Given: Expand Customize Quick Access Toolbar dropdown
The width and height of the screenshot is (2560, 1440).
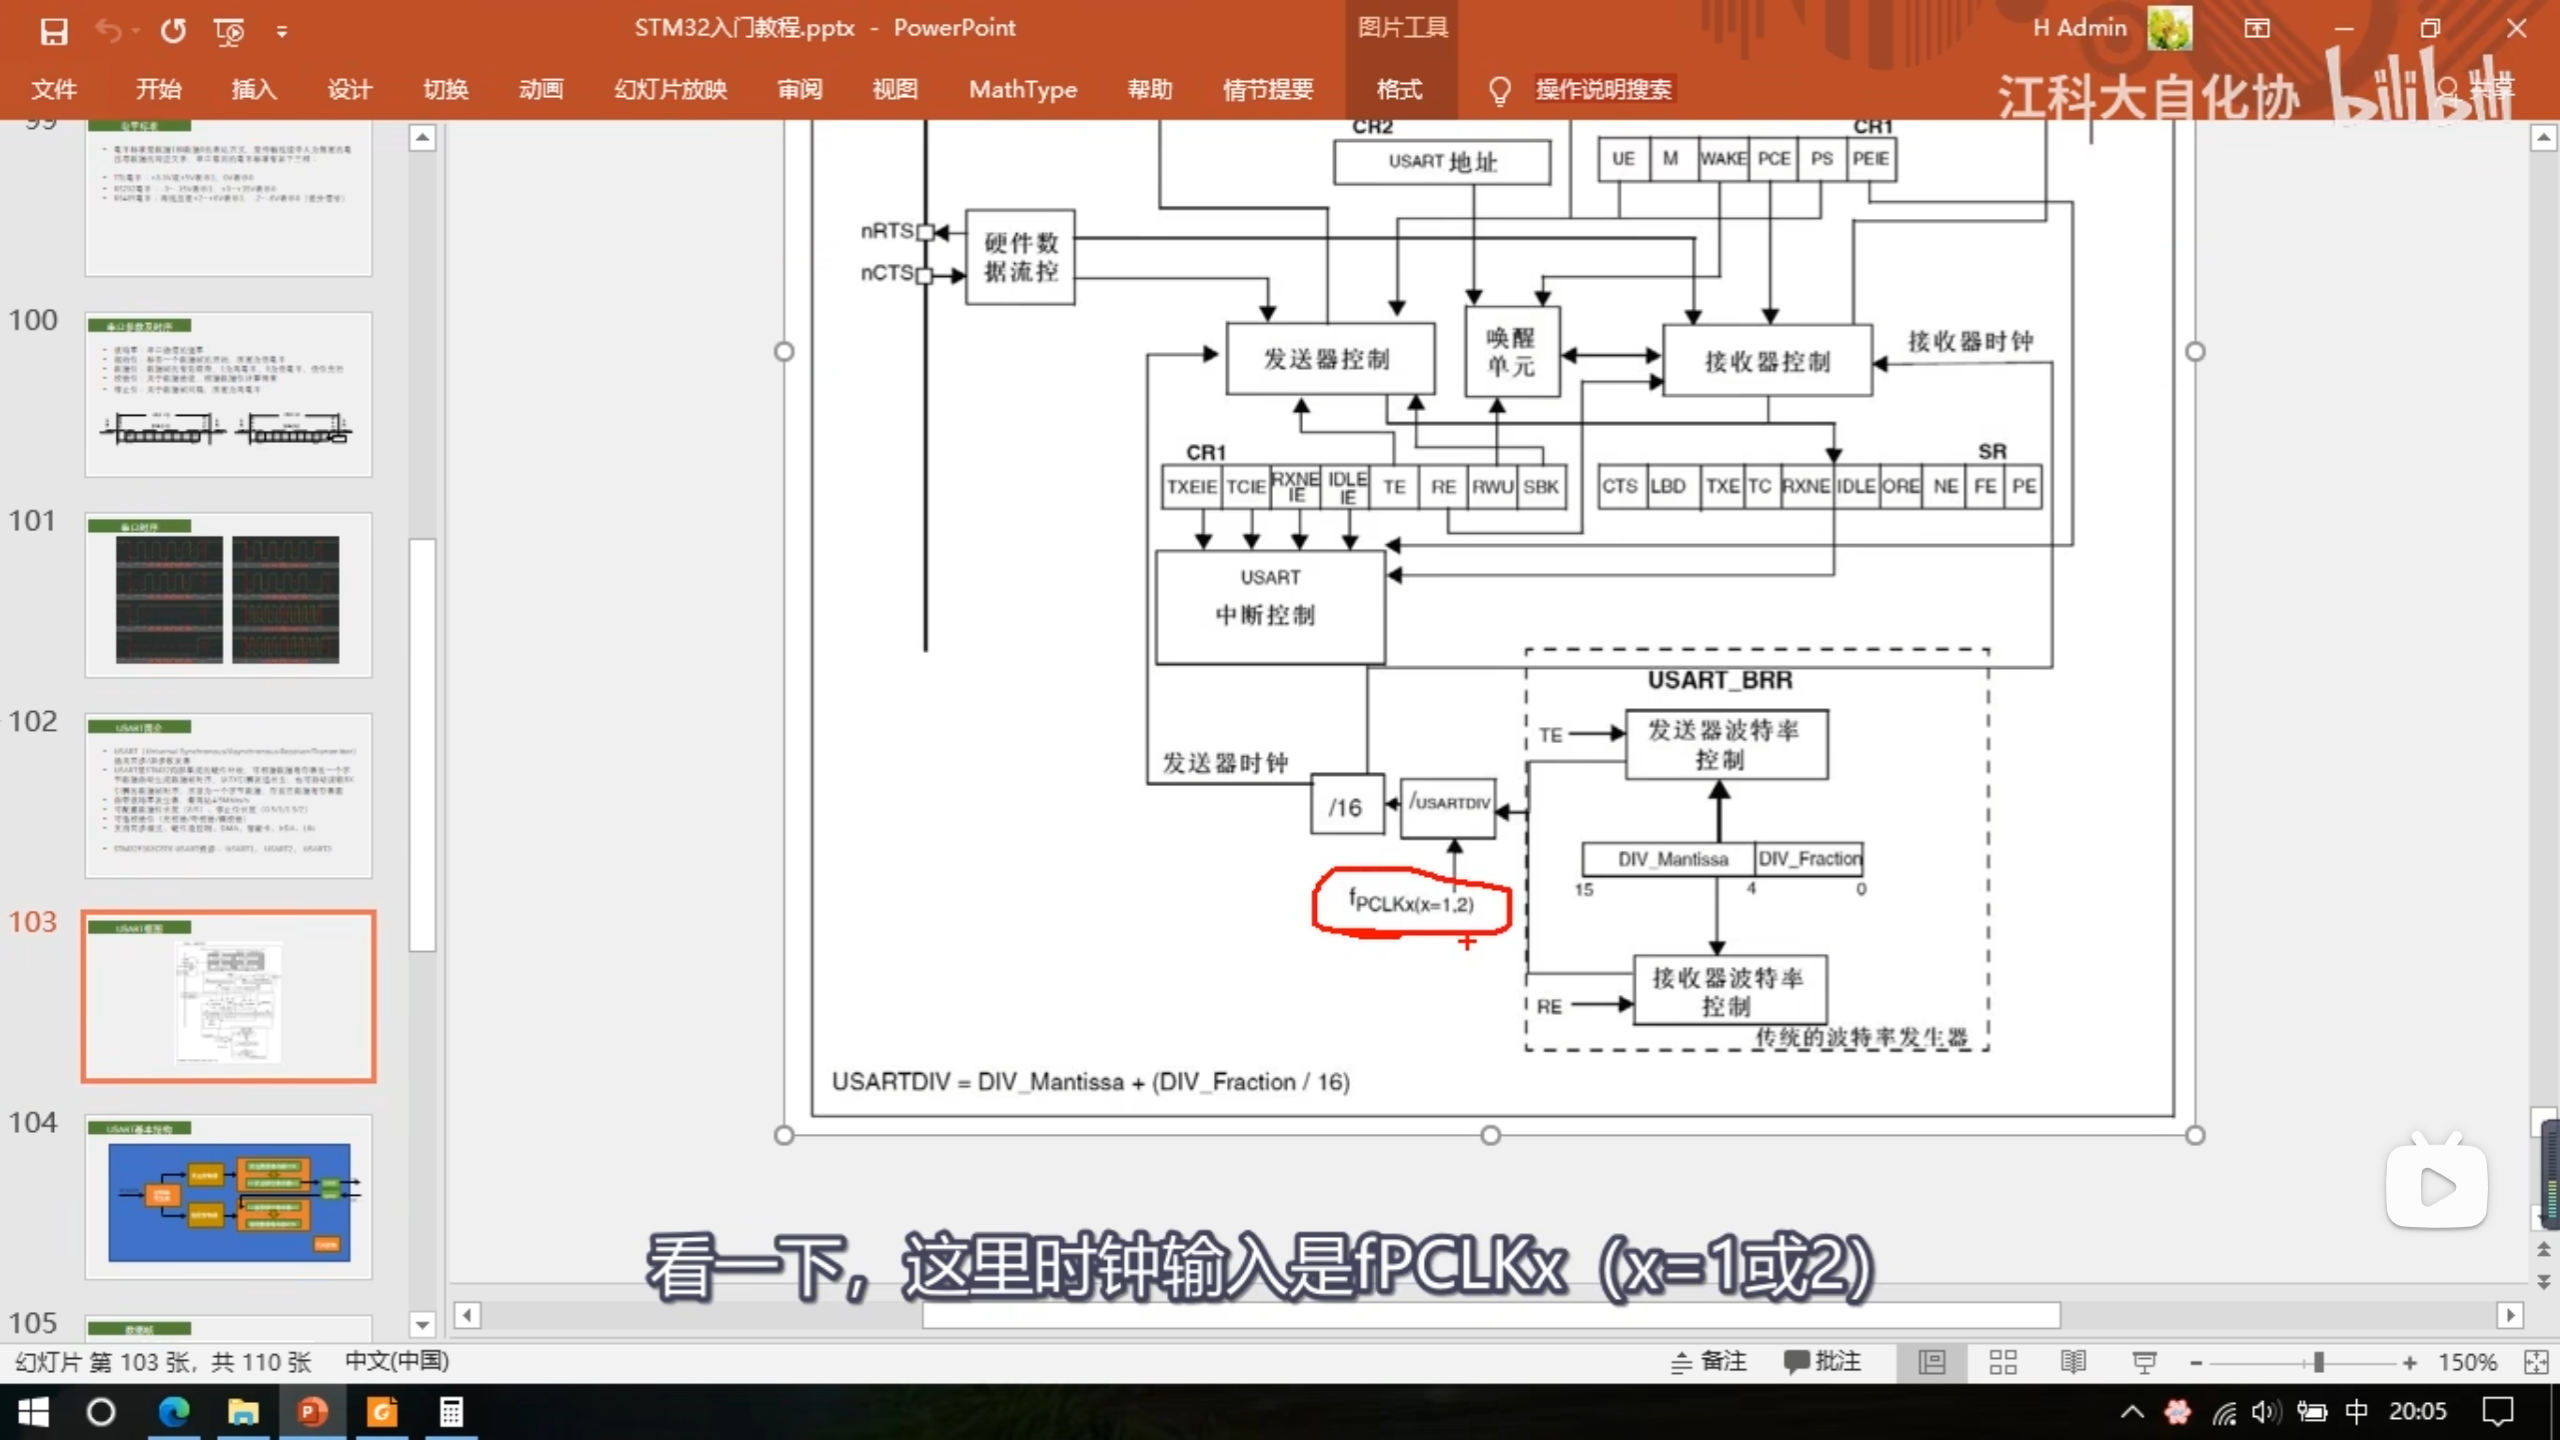Looking at the screenshot, I should (282, 32).
